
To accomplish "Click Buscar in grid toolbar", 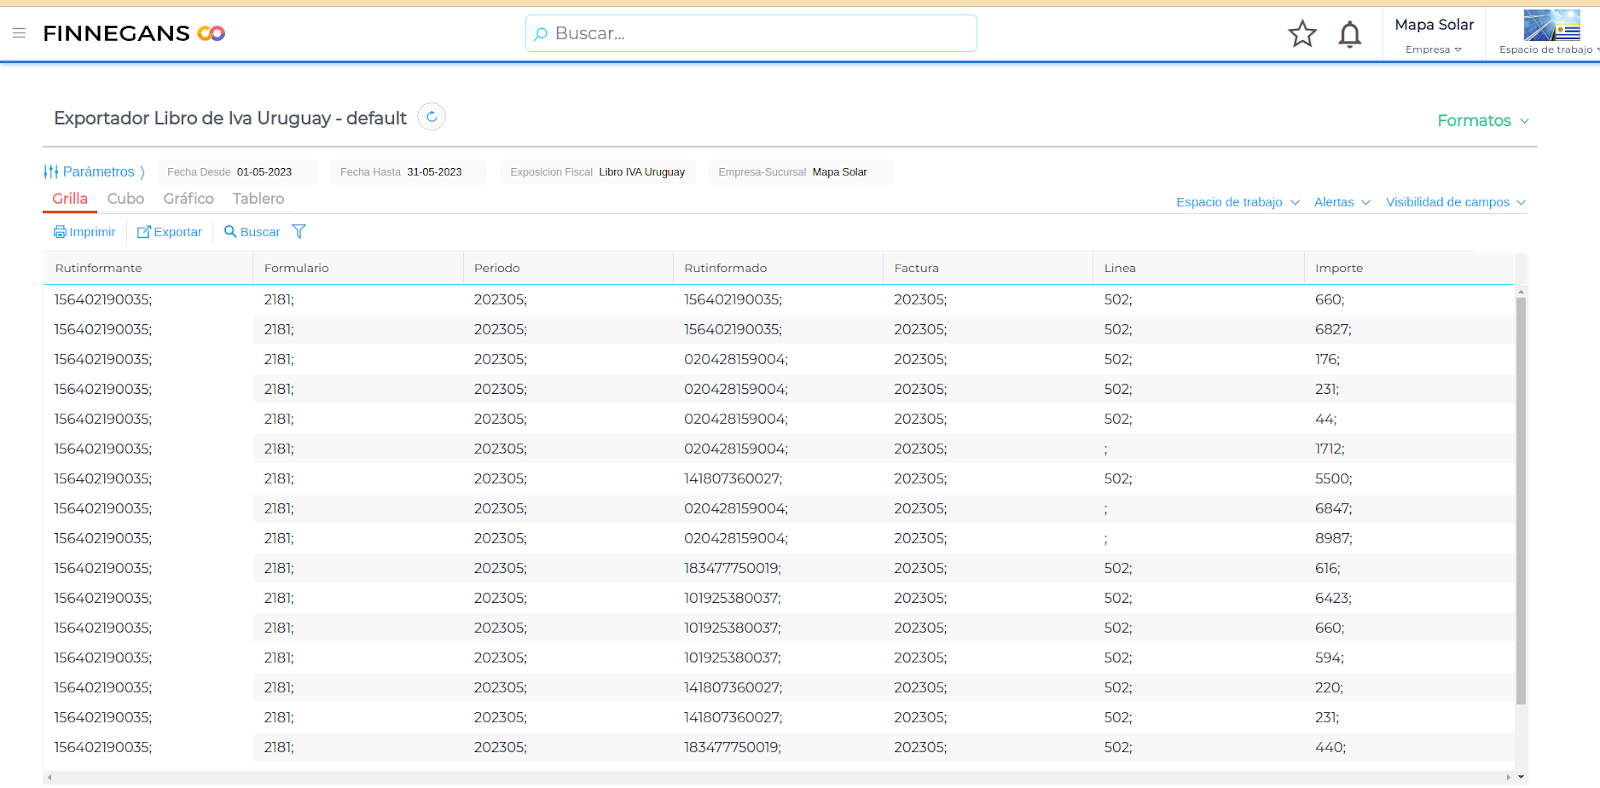I will pyautogui.click(x=252, y=232).
